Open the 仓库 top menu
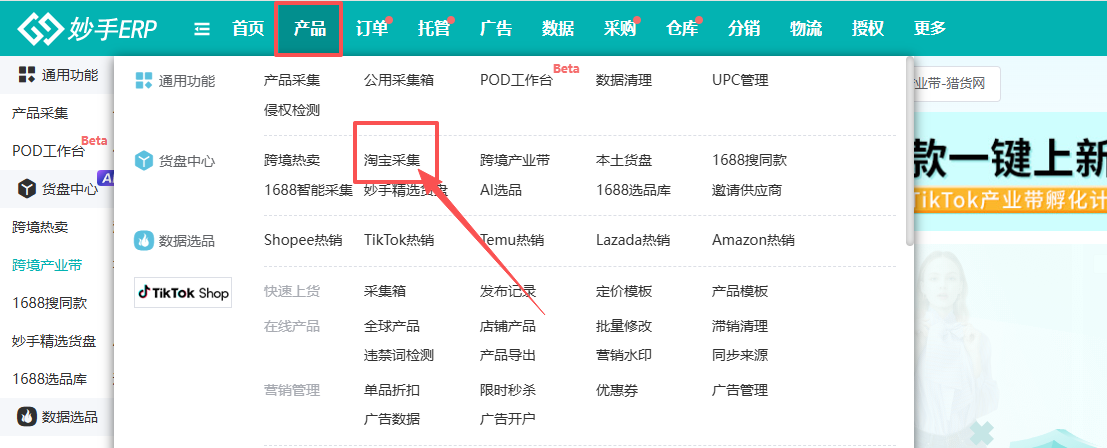This screenshot has height=448, width=1107. (x=682, y=29)
